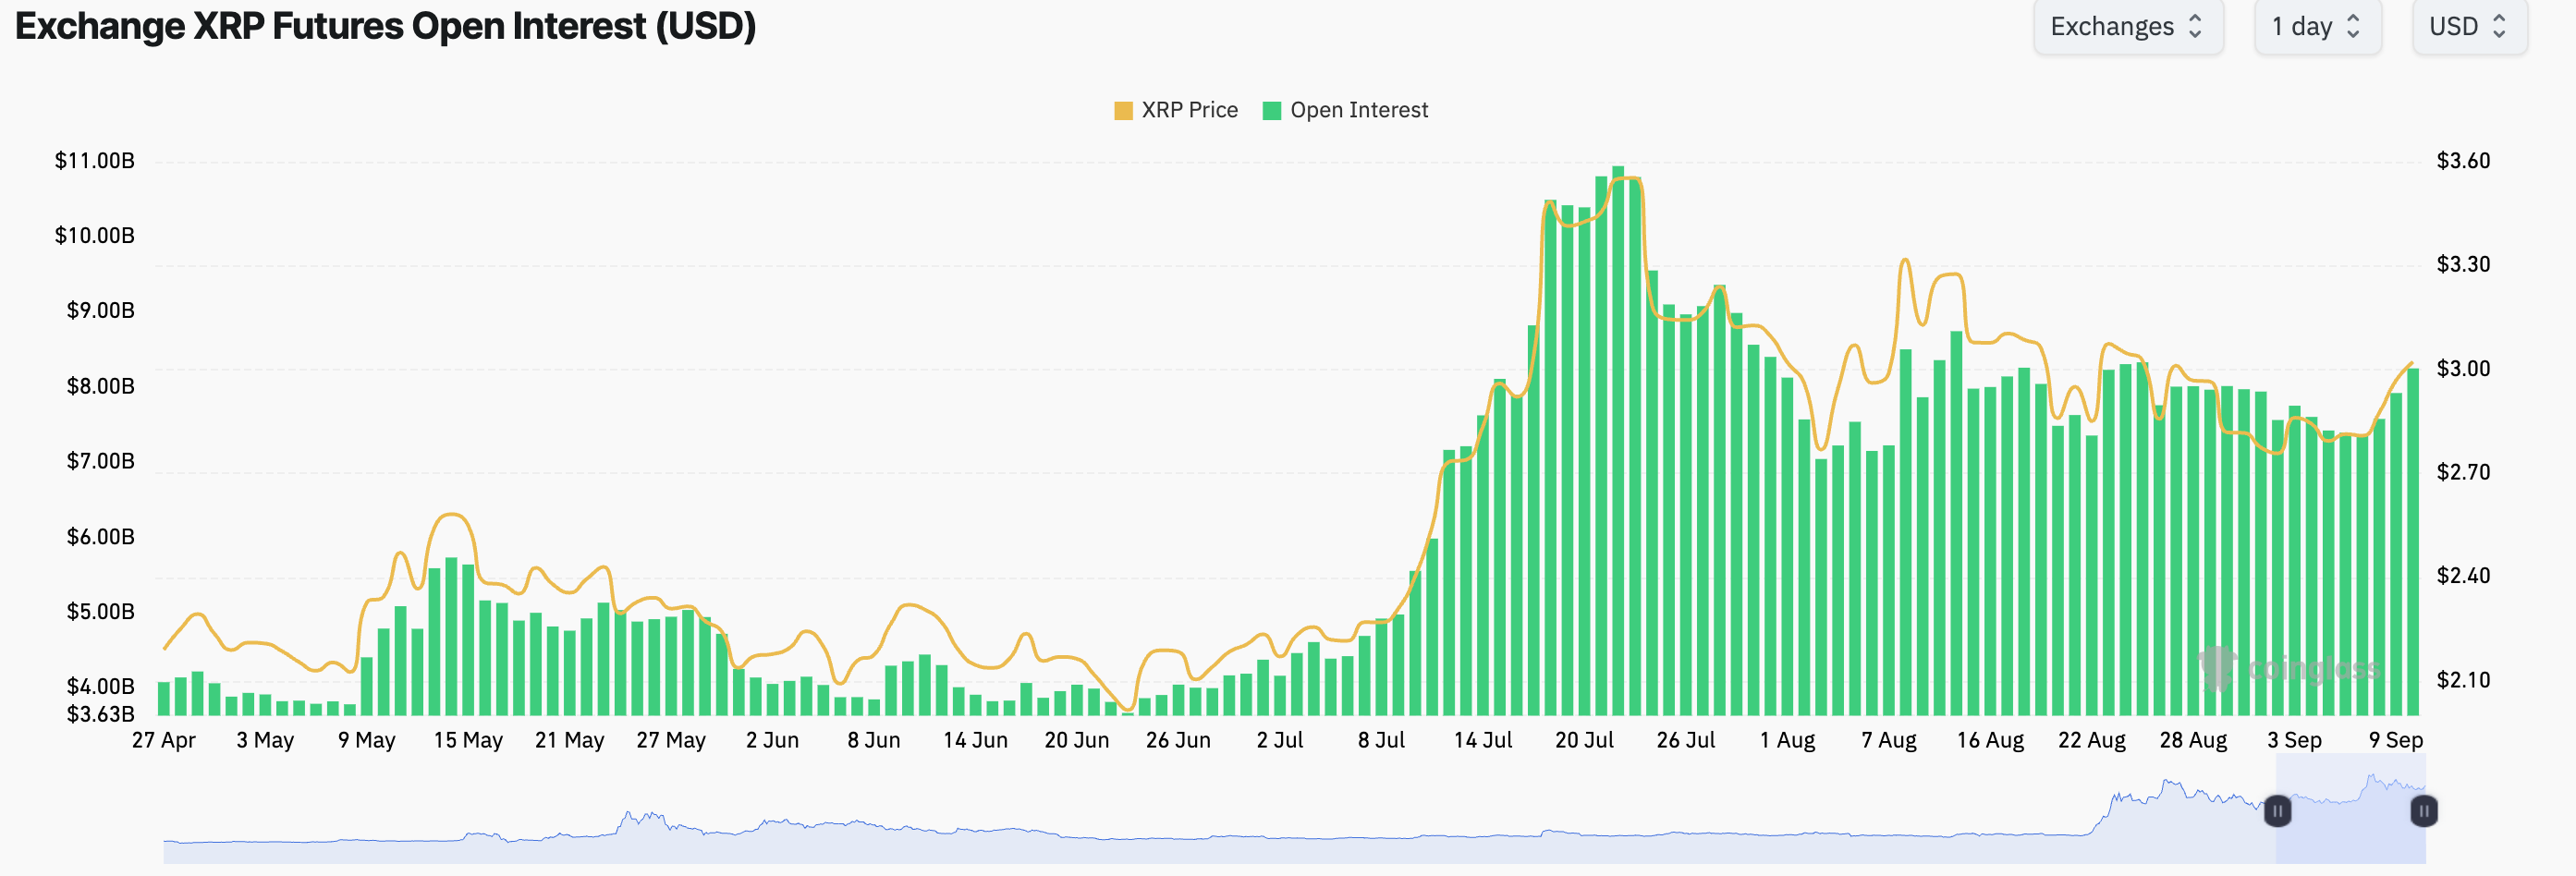The image size is (2576, 876).
Task: Click the last green bar at 9 Sep
Action: coord(2413,542)
